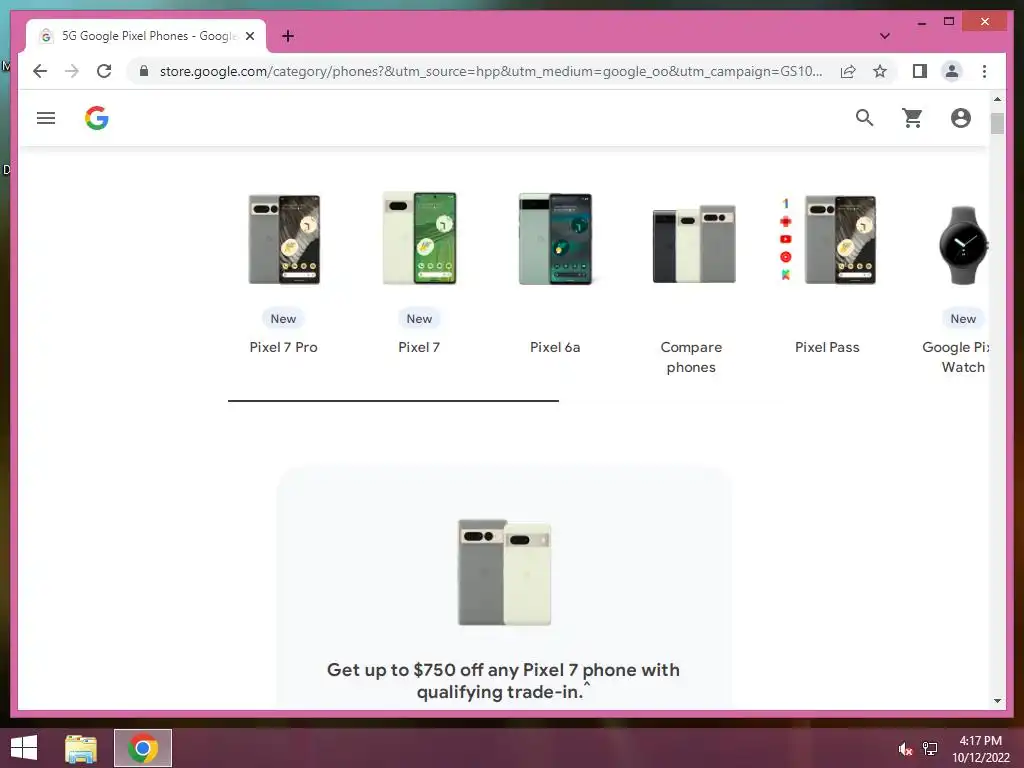Open the Pixel Pass image
The width and height of the screenshot is (1024, 768).
(828, 240)
